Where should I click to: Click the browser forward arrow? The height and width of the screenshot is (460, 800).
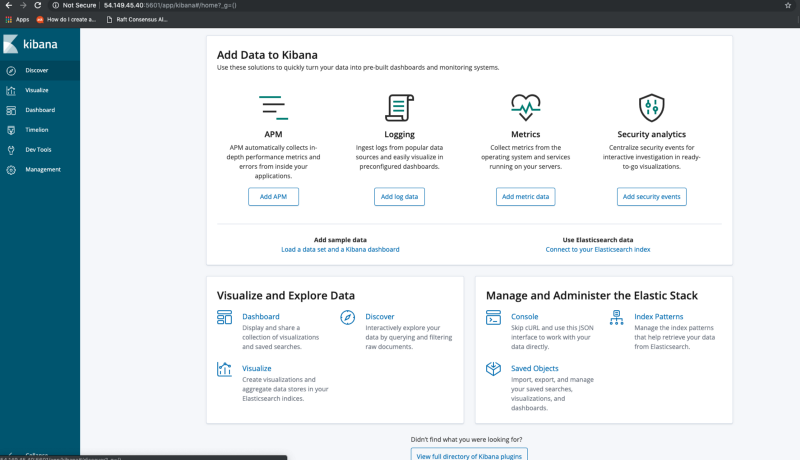point(23,5)
